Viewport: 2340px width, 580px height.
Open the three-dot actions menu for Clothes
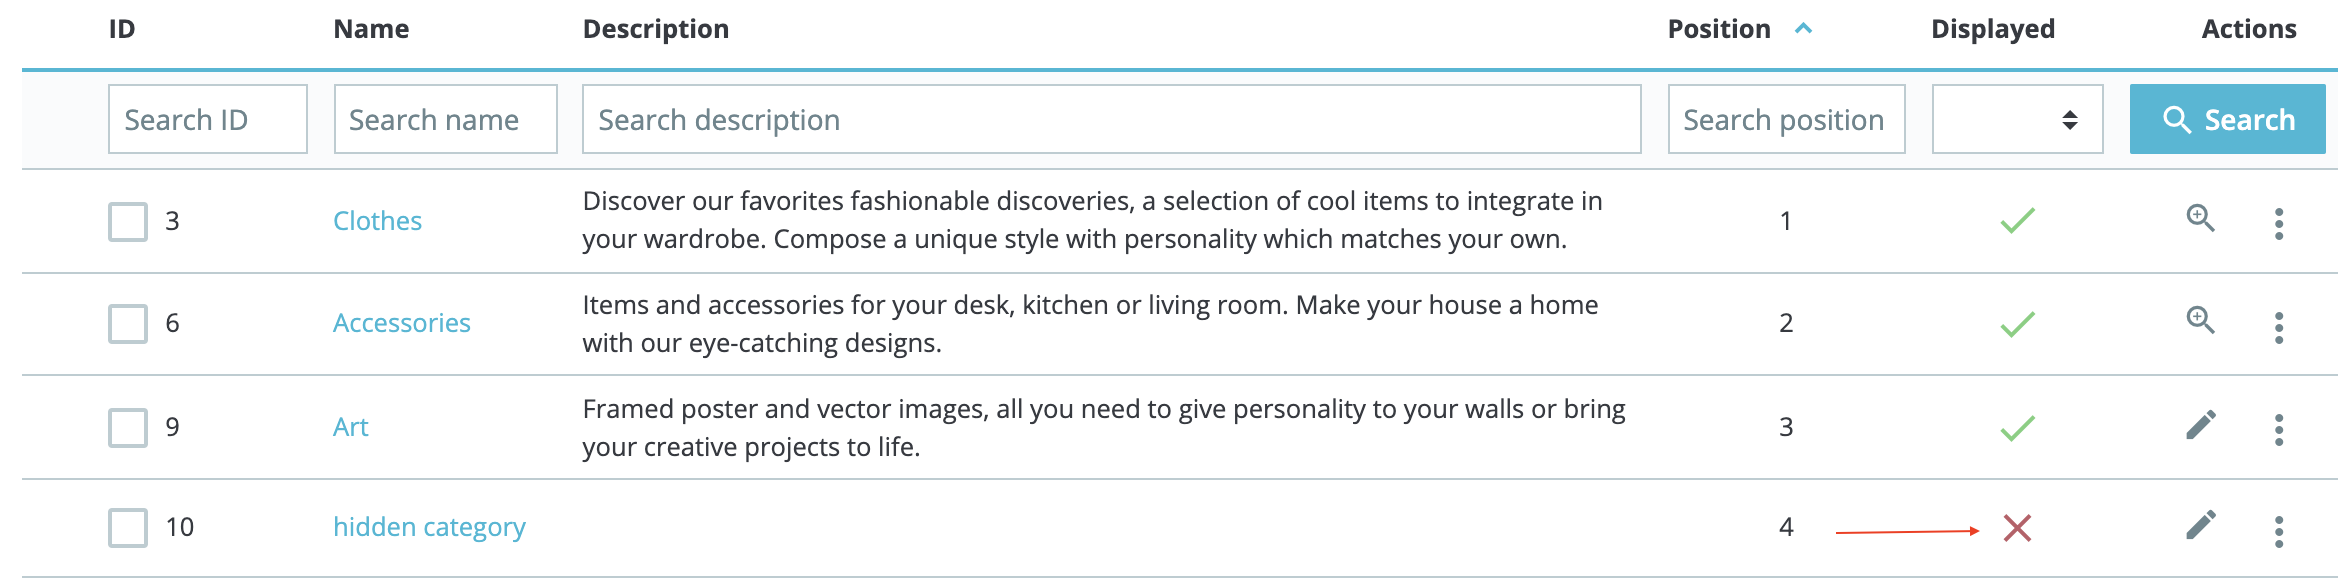(x=2280, y=225)
